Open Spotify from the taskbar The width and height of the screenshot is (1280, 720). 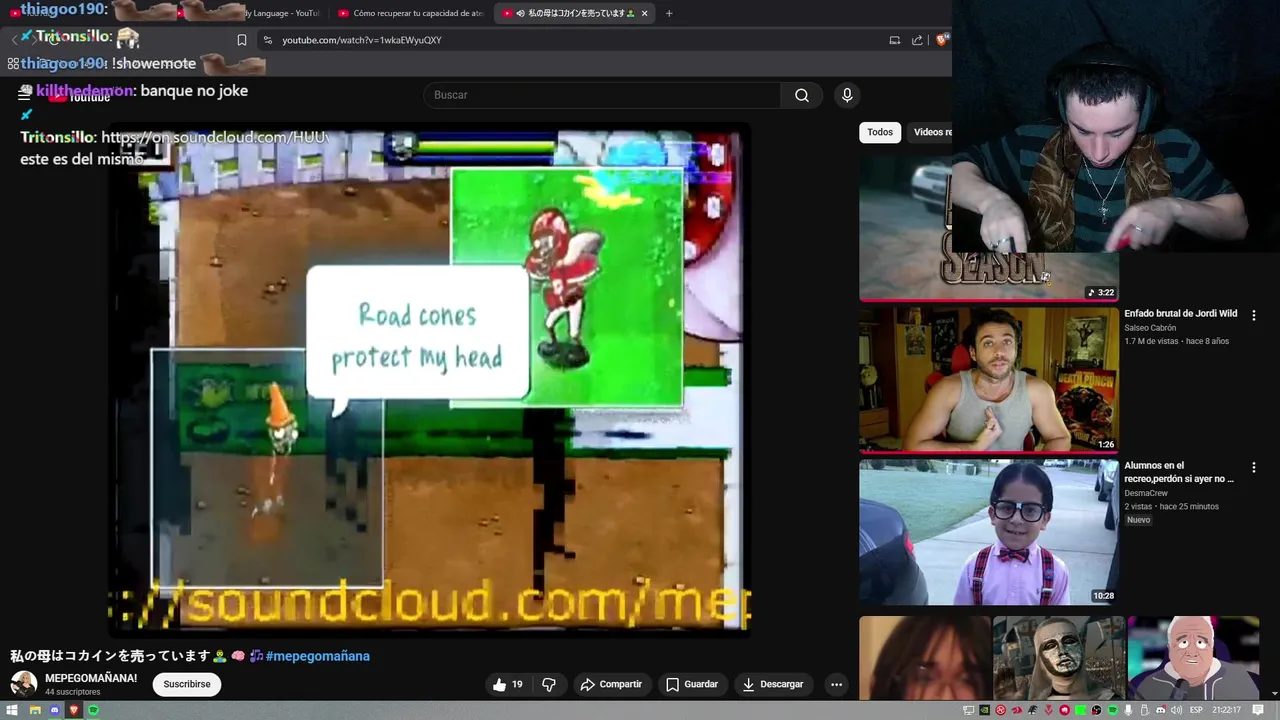pos(94,710)
